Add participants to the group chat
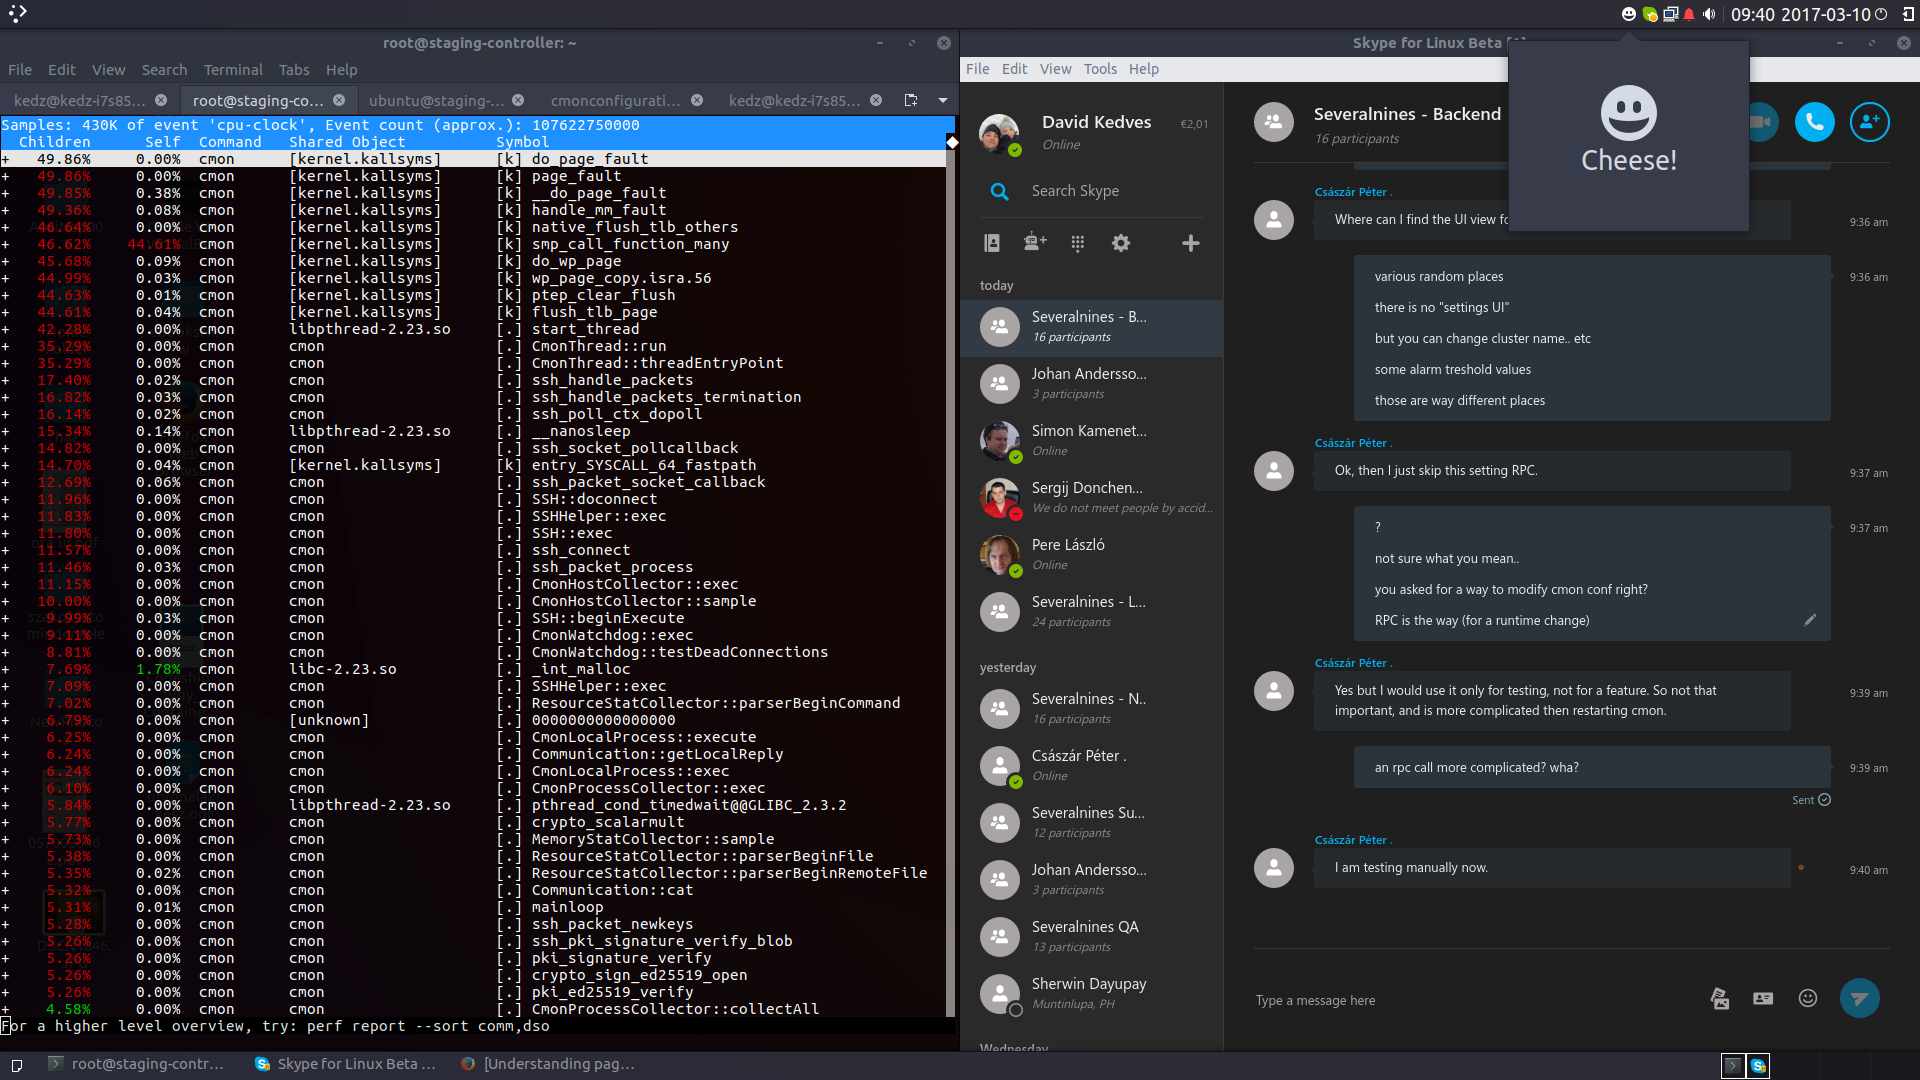 (1869, 122)
